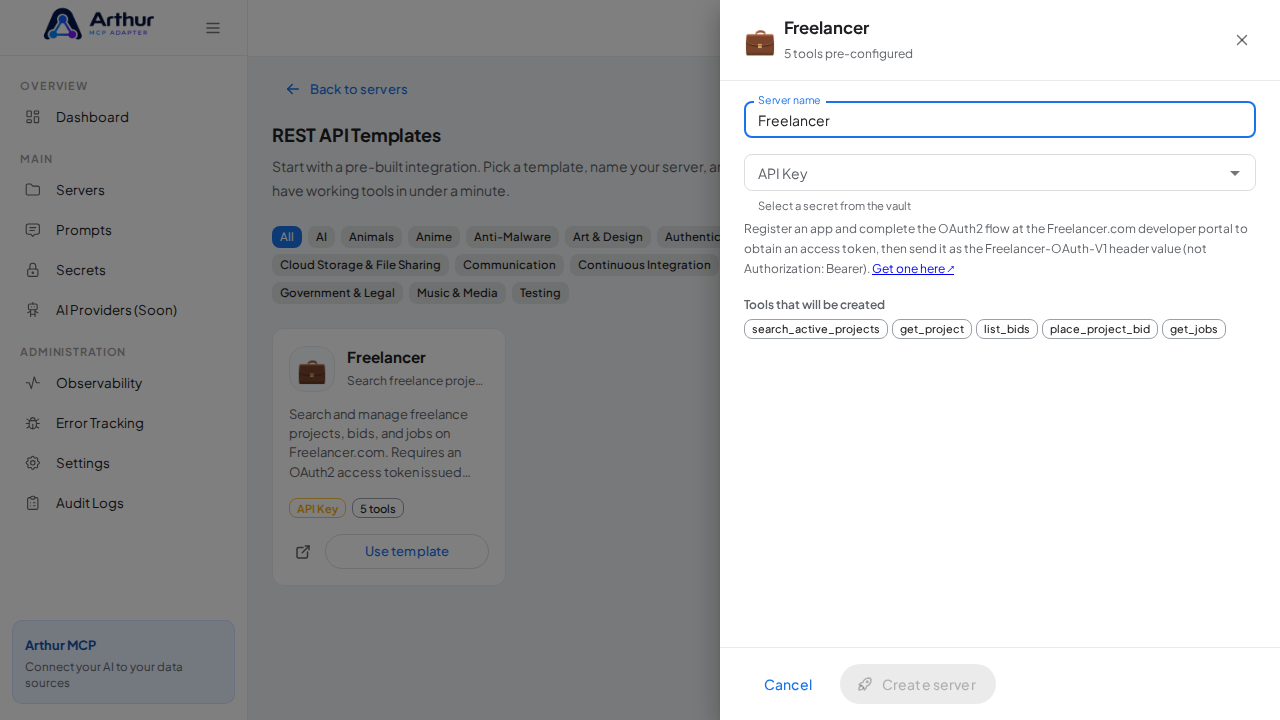Open the Servers menu item
The height and width of the screenshot is (720, 1280).
click(x=124, y=190)
